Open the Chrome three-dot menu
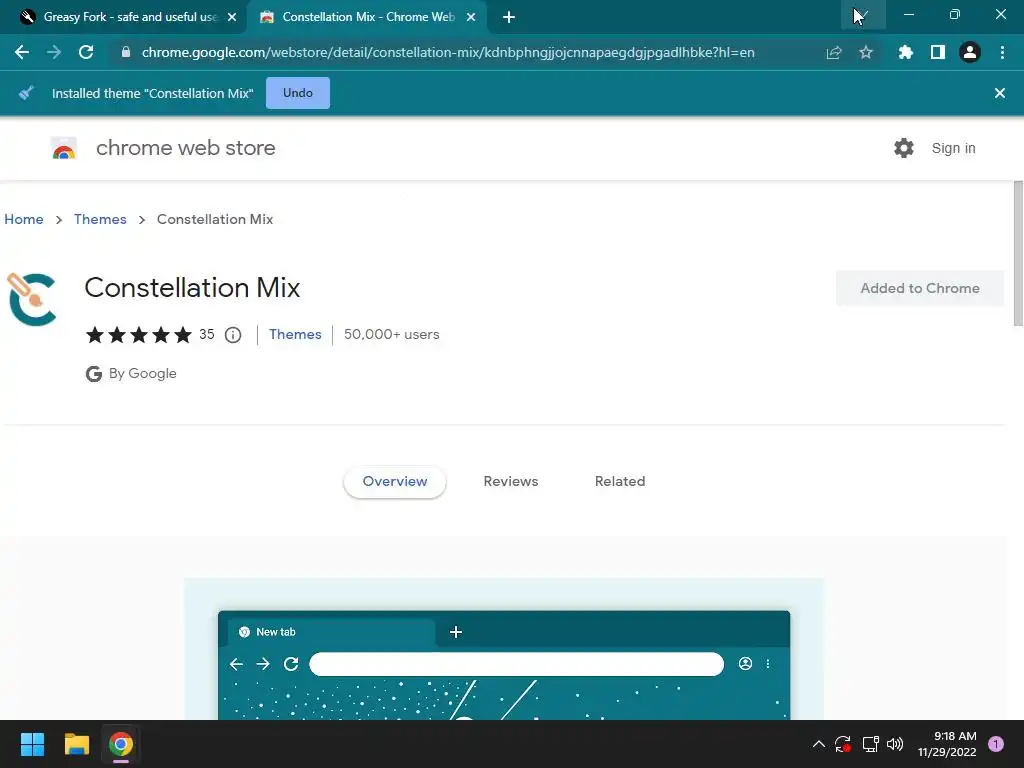The width and height of the screenshot is (1024, 768). coord(1002,52)
